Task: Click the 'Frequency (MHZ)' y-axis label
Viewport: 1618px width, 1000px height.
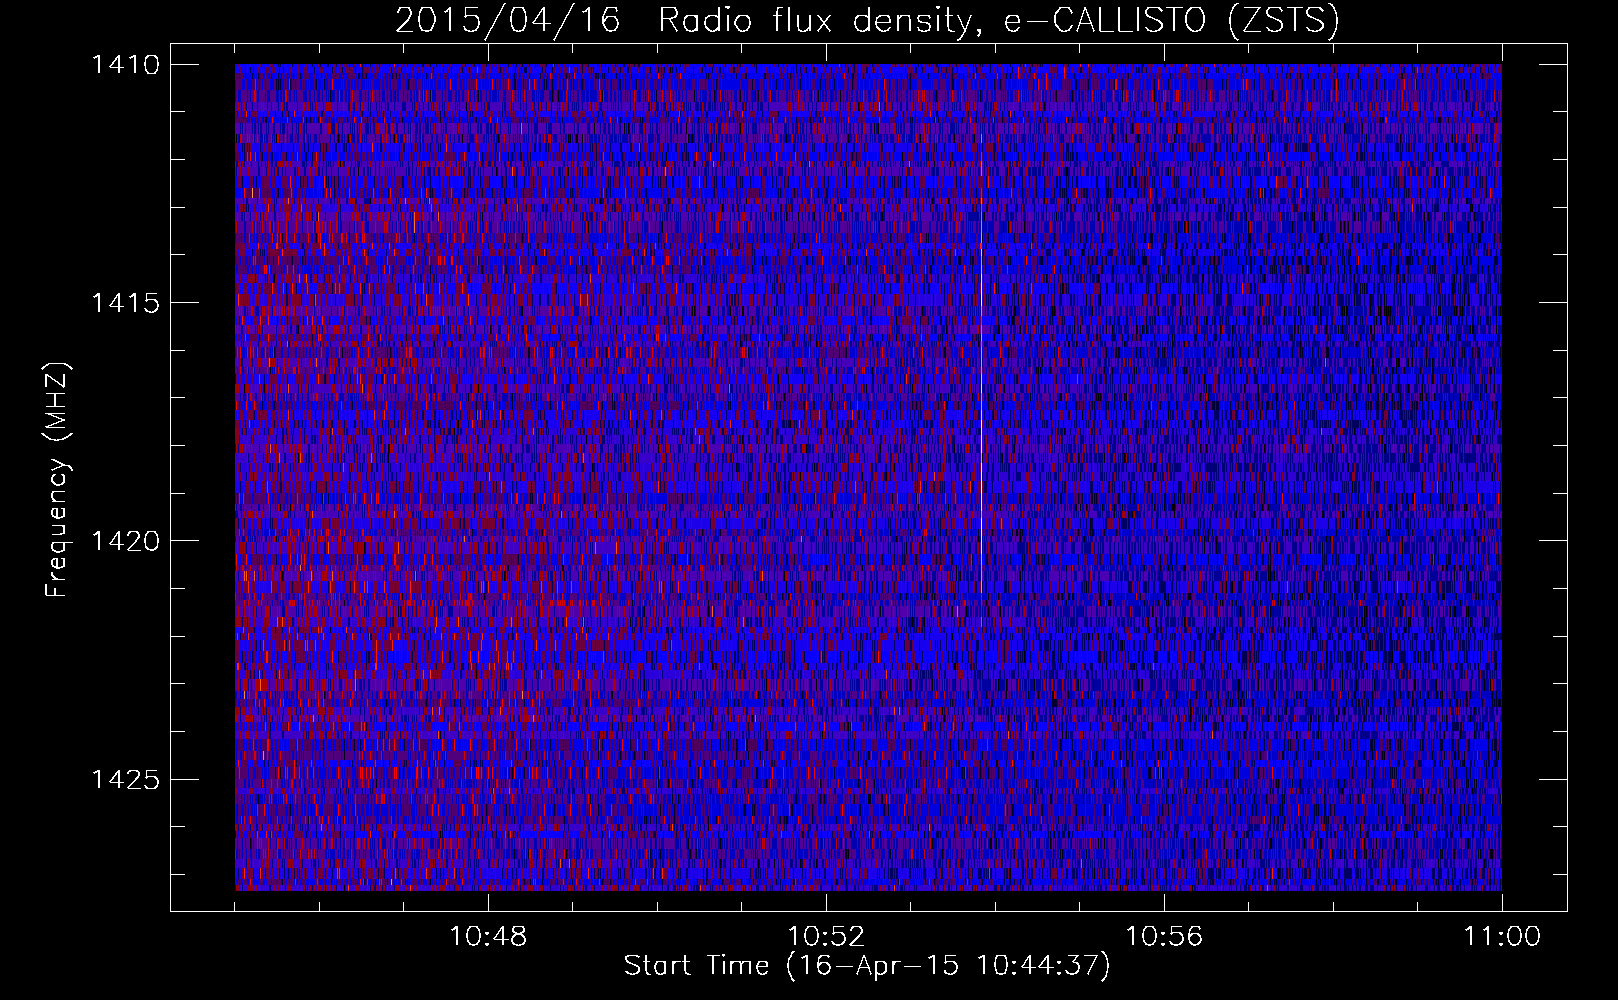Action: tap(57, 480)
